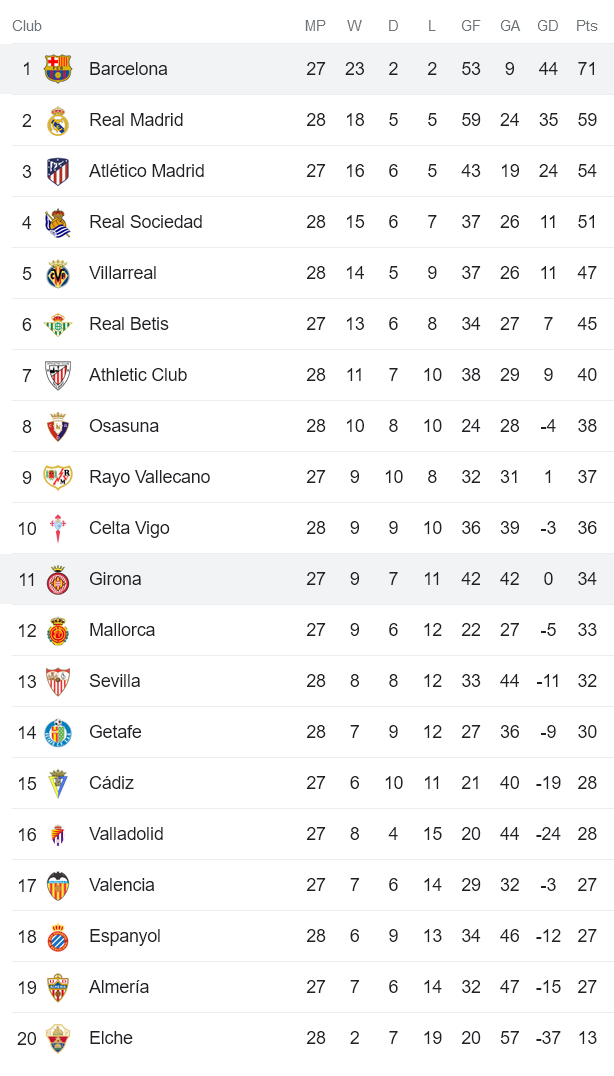Open the Rayo Vallecano team link

[149, 477]
